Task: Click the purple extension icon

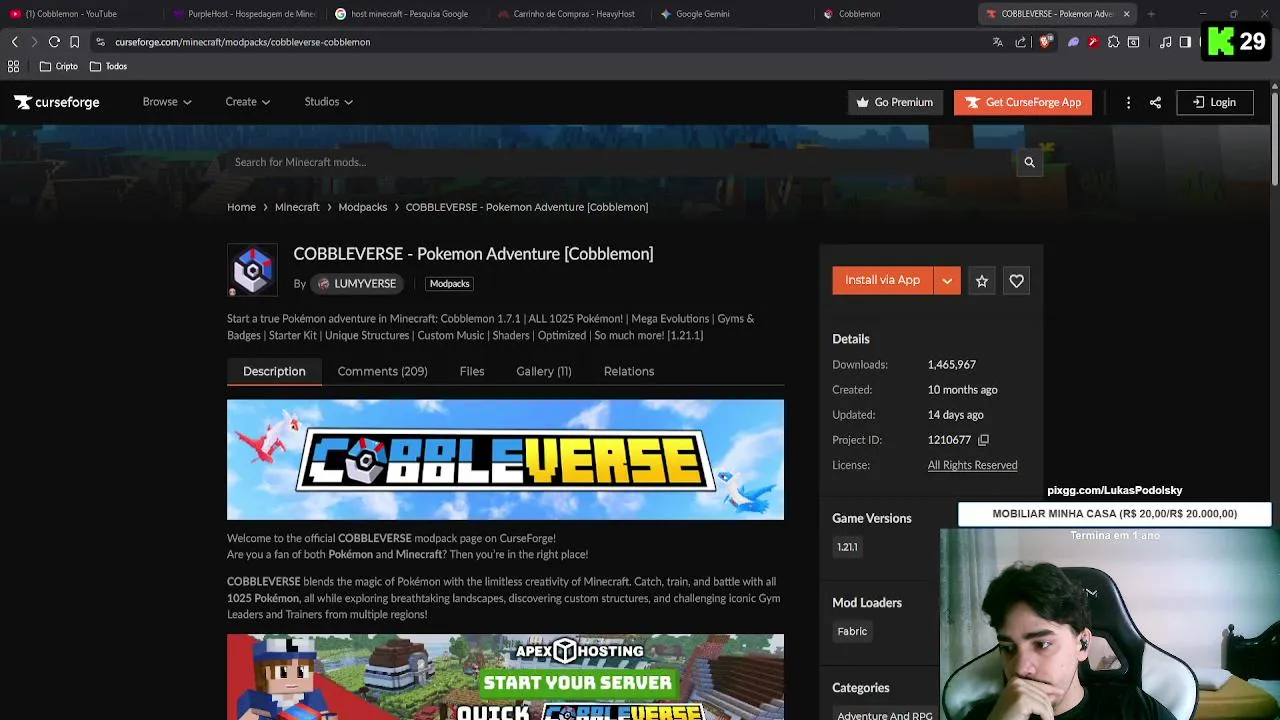Action: tap(1073, 42)
